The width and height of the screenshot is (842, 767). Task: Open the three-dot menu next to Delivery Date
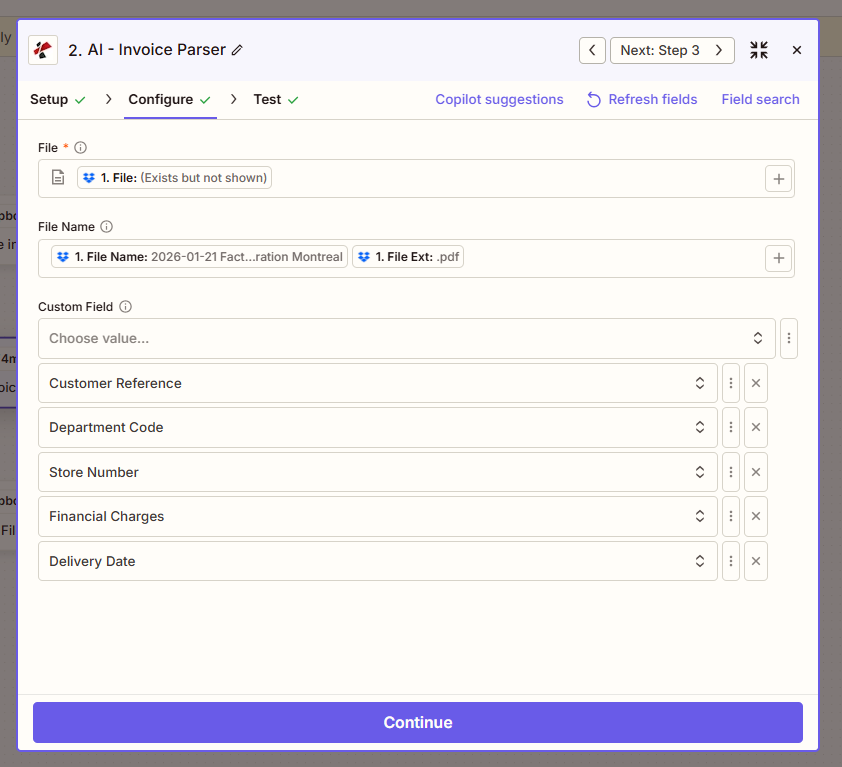[x=730, y=561]
